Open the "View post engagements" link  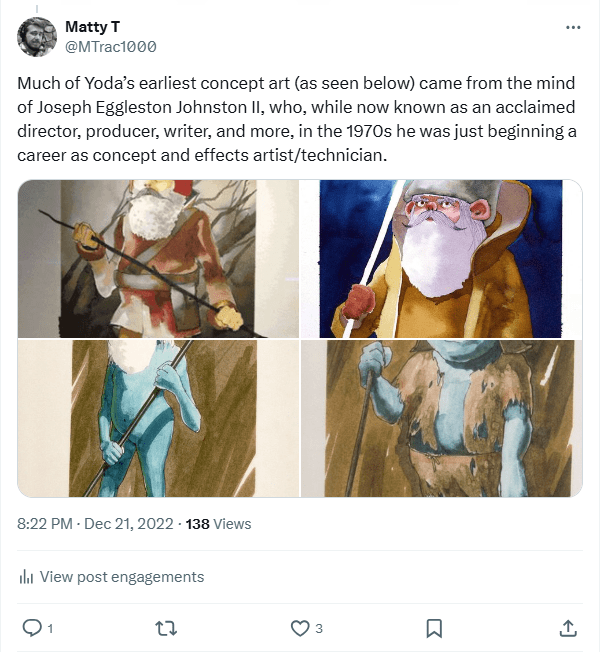point(121,577)
